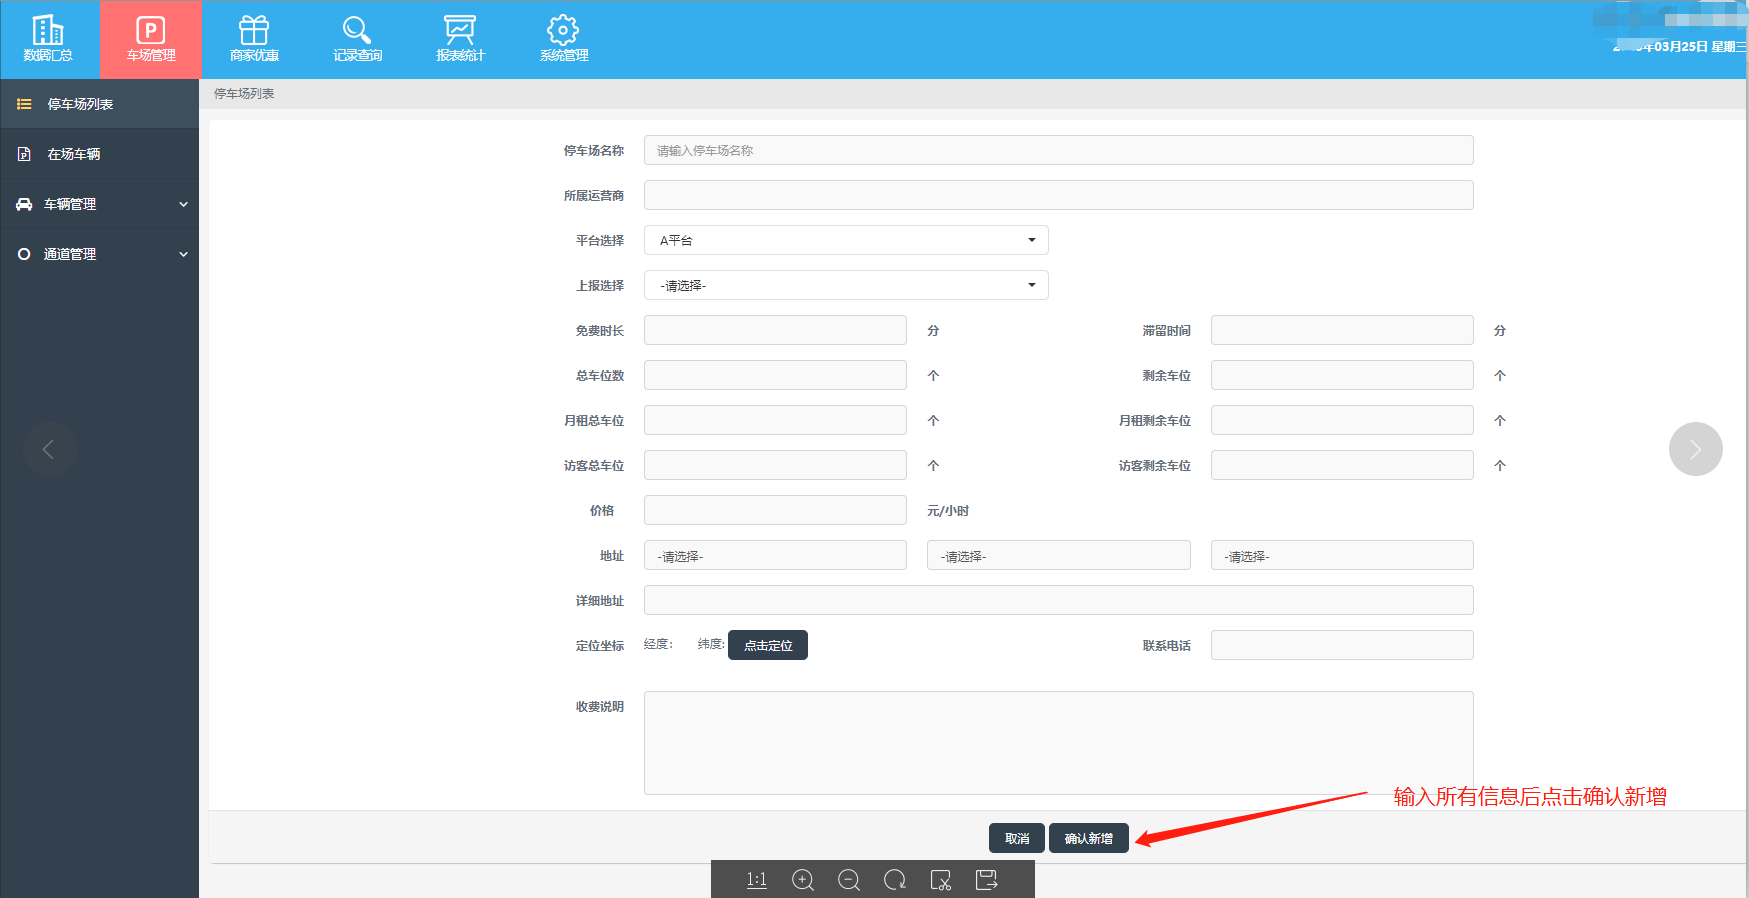
Task: Click the crop screenshot scissors icon
Action: (x=940, y=880)
